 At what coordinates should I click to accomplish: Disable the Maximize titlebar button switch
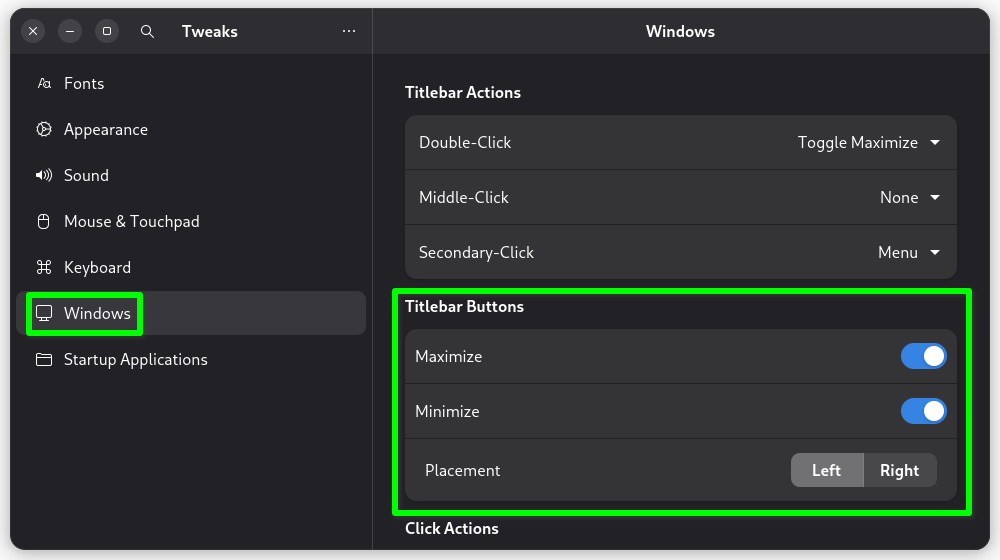tap(923, 357)
